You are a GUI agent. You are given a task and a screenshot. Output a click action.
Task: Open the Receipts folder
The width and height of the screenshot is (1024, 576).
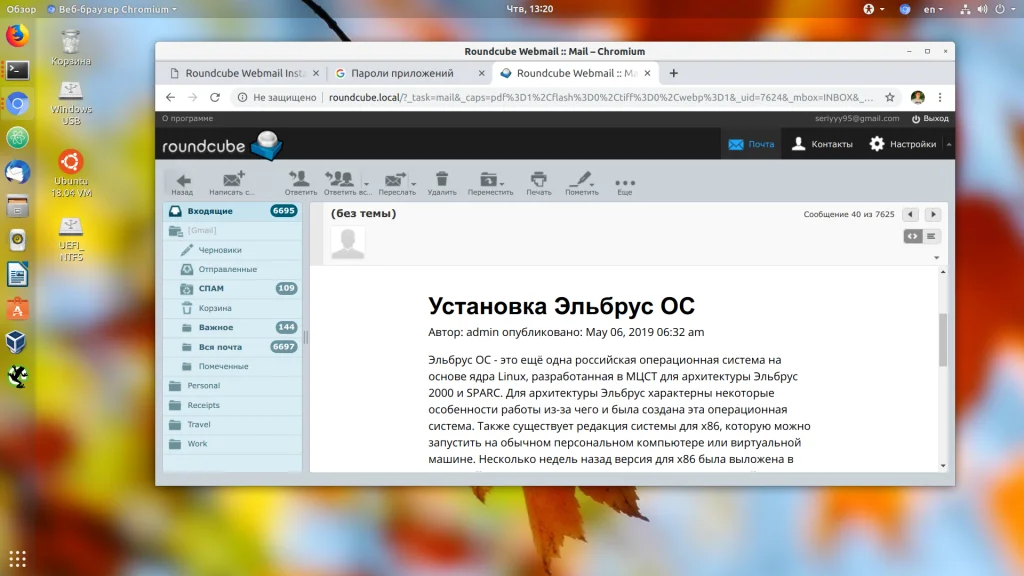[x=232, y=405]
